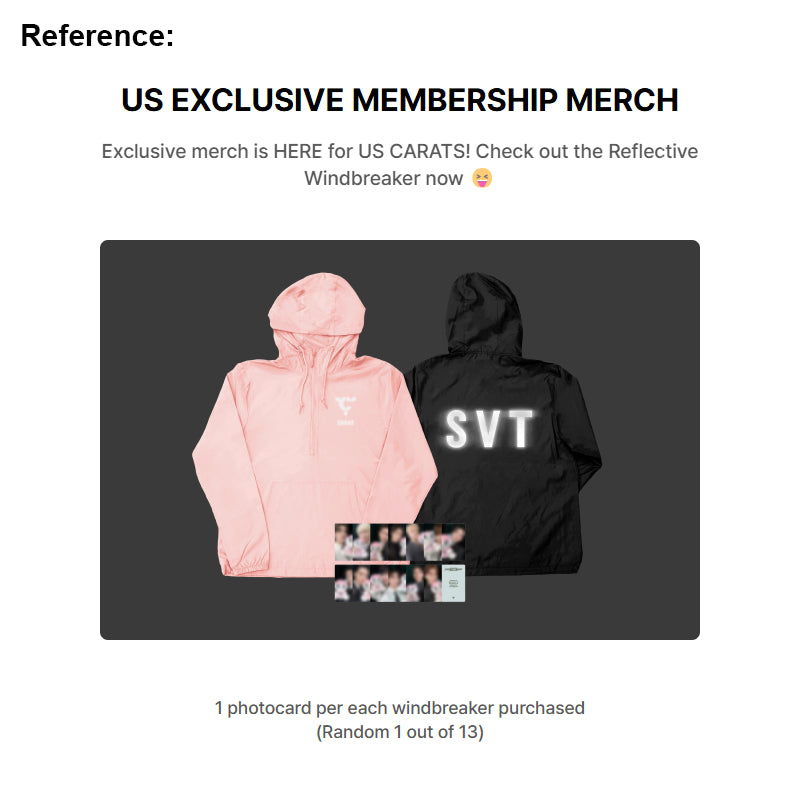Select the mint green info card
Viewport: 800px width, 800px height.
click(x=453, y=583)
